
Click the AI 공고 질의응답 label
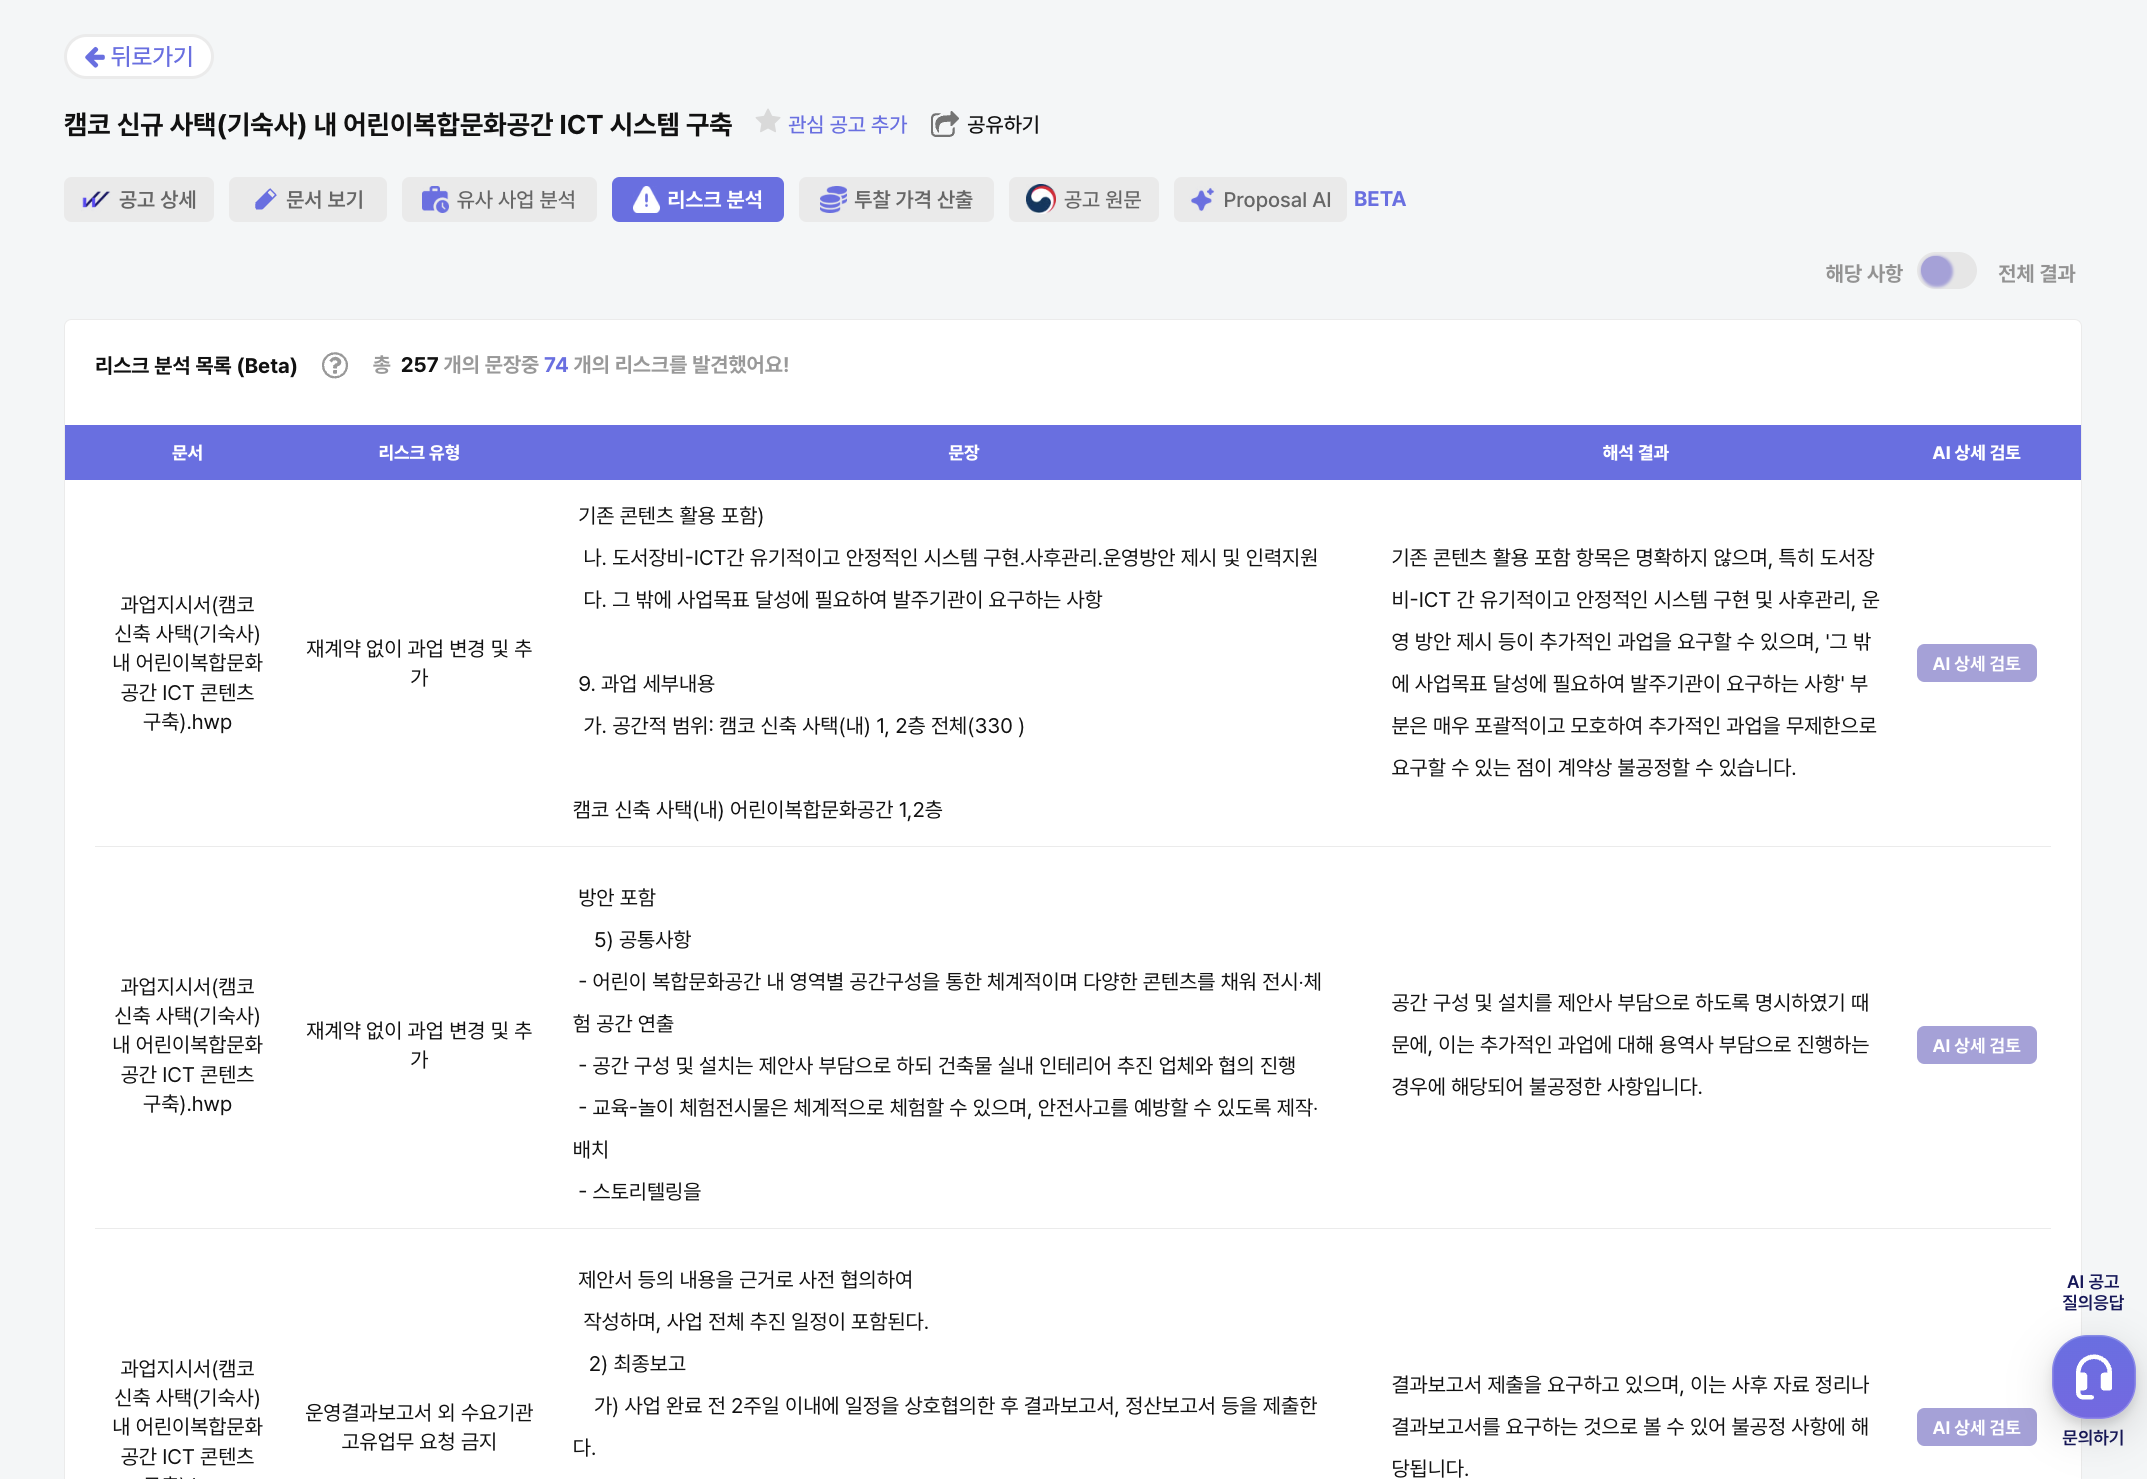click(2092, 1292)
